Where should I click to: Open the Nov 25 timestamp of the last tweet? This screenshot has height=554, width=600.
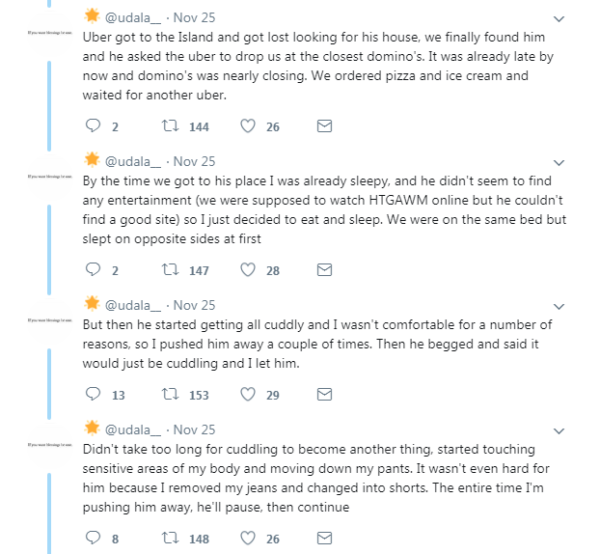194,430
